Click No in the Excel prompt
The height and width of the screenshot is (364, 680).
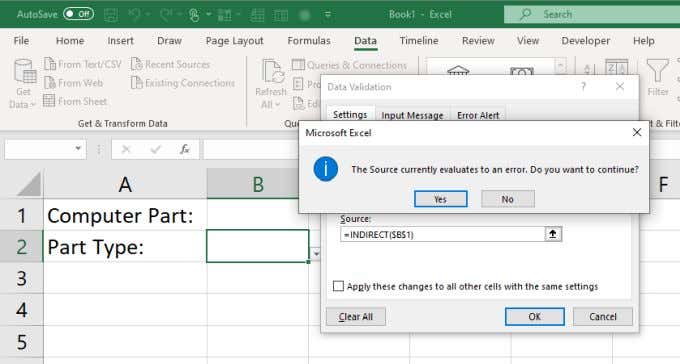pyautogui.click(x=507, y=199)
